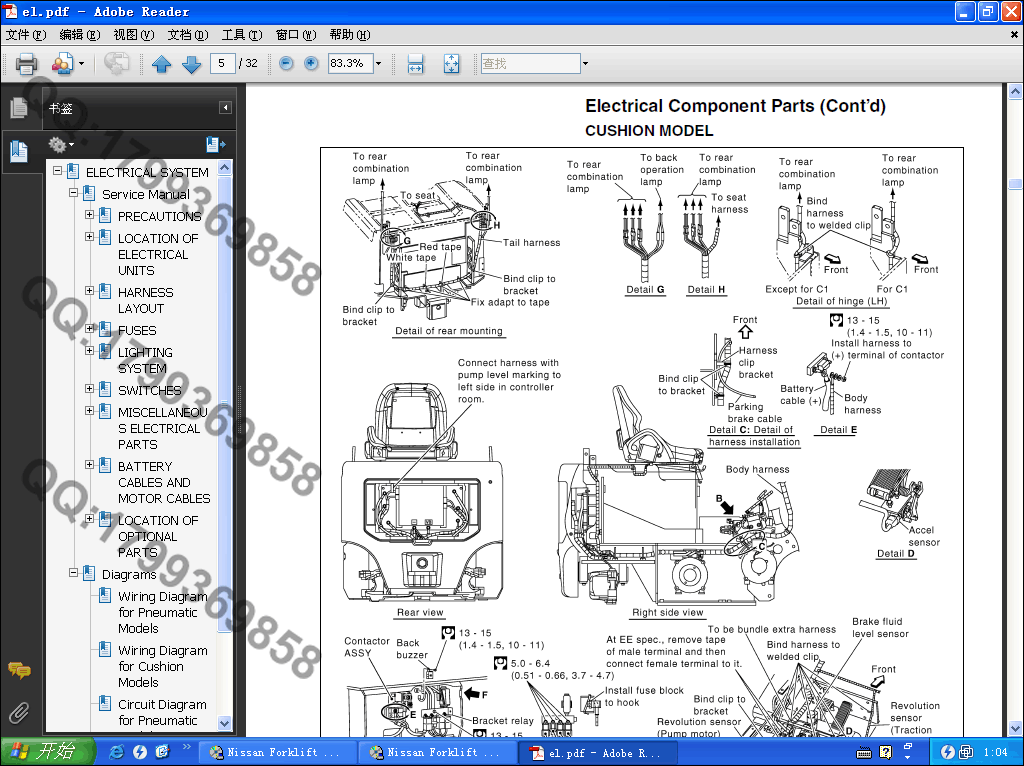Open the 工具(T) menu
1024x766 pixels.
pos(241,35)
